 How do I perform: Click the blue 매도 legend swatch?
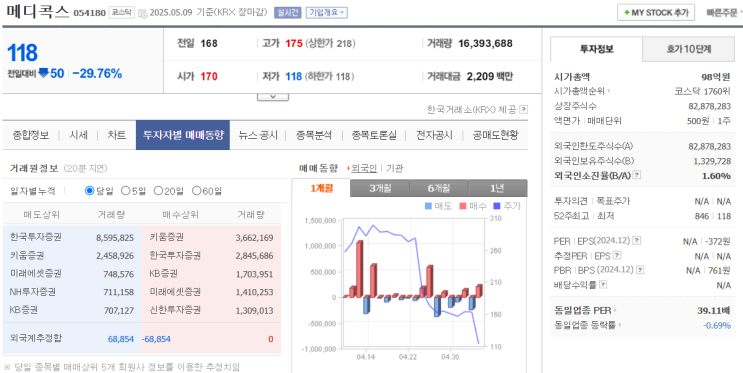[428, 206]
